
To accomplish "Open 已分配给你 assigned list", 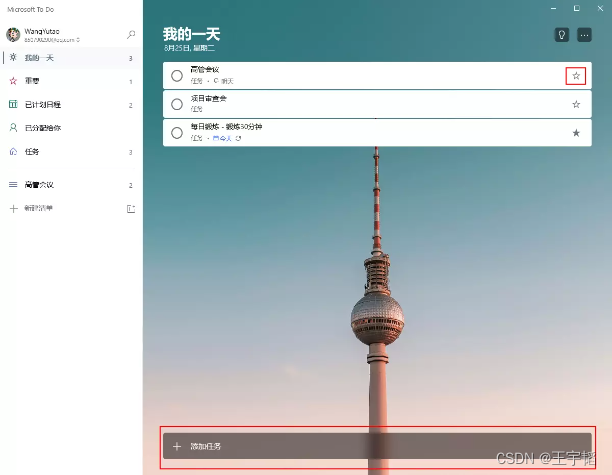I will pos(71,128).
